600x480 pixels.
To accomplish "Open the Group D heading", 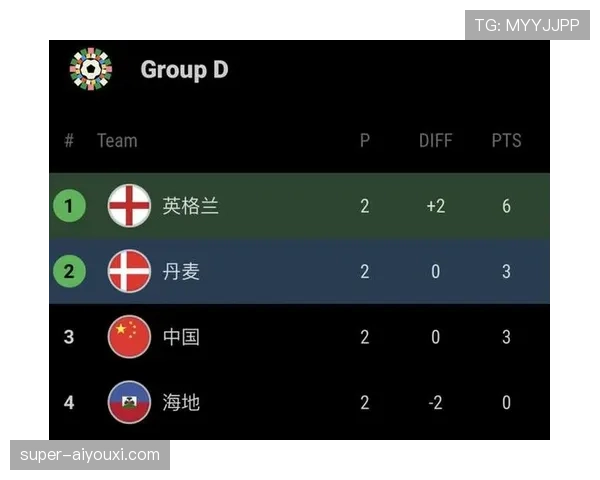I will click(x=184, y=70).
